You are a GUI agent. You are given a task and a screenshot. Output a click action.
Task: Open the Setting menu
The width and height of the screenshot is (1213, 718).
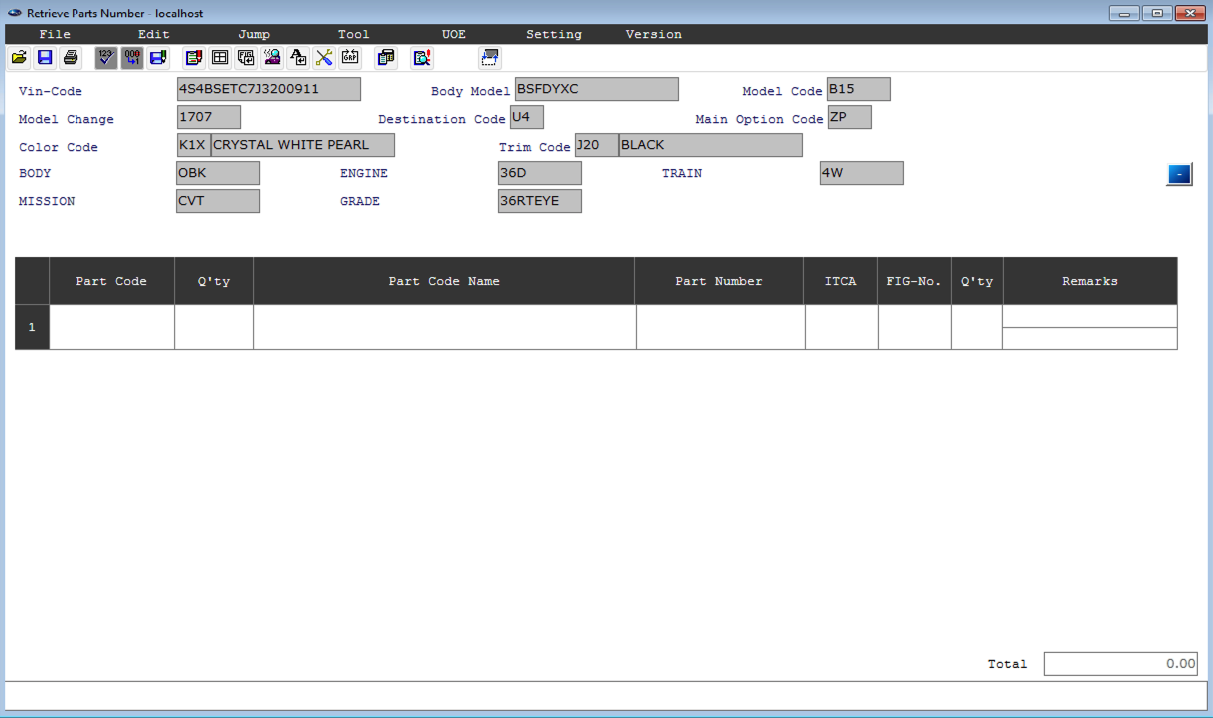553,34
